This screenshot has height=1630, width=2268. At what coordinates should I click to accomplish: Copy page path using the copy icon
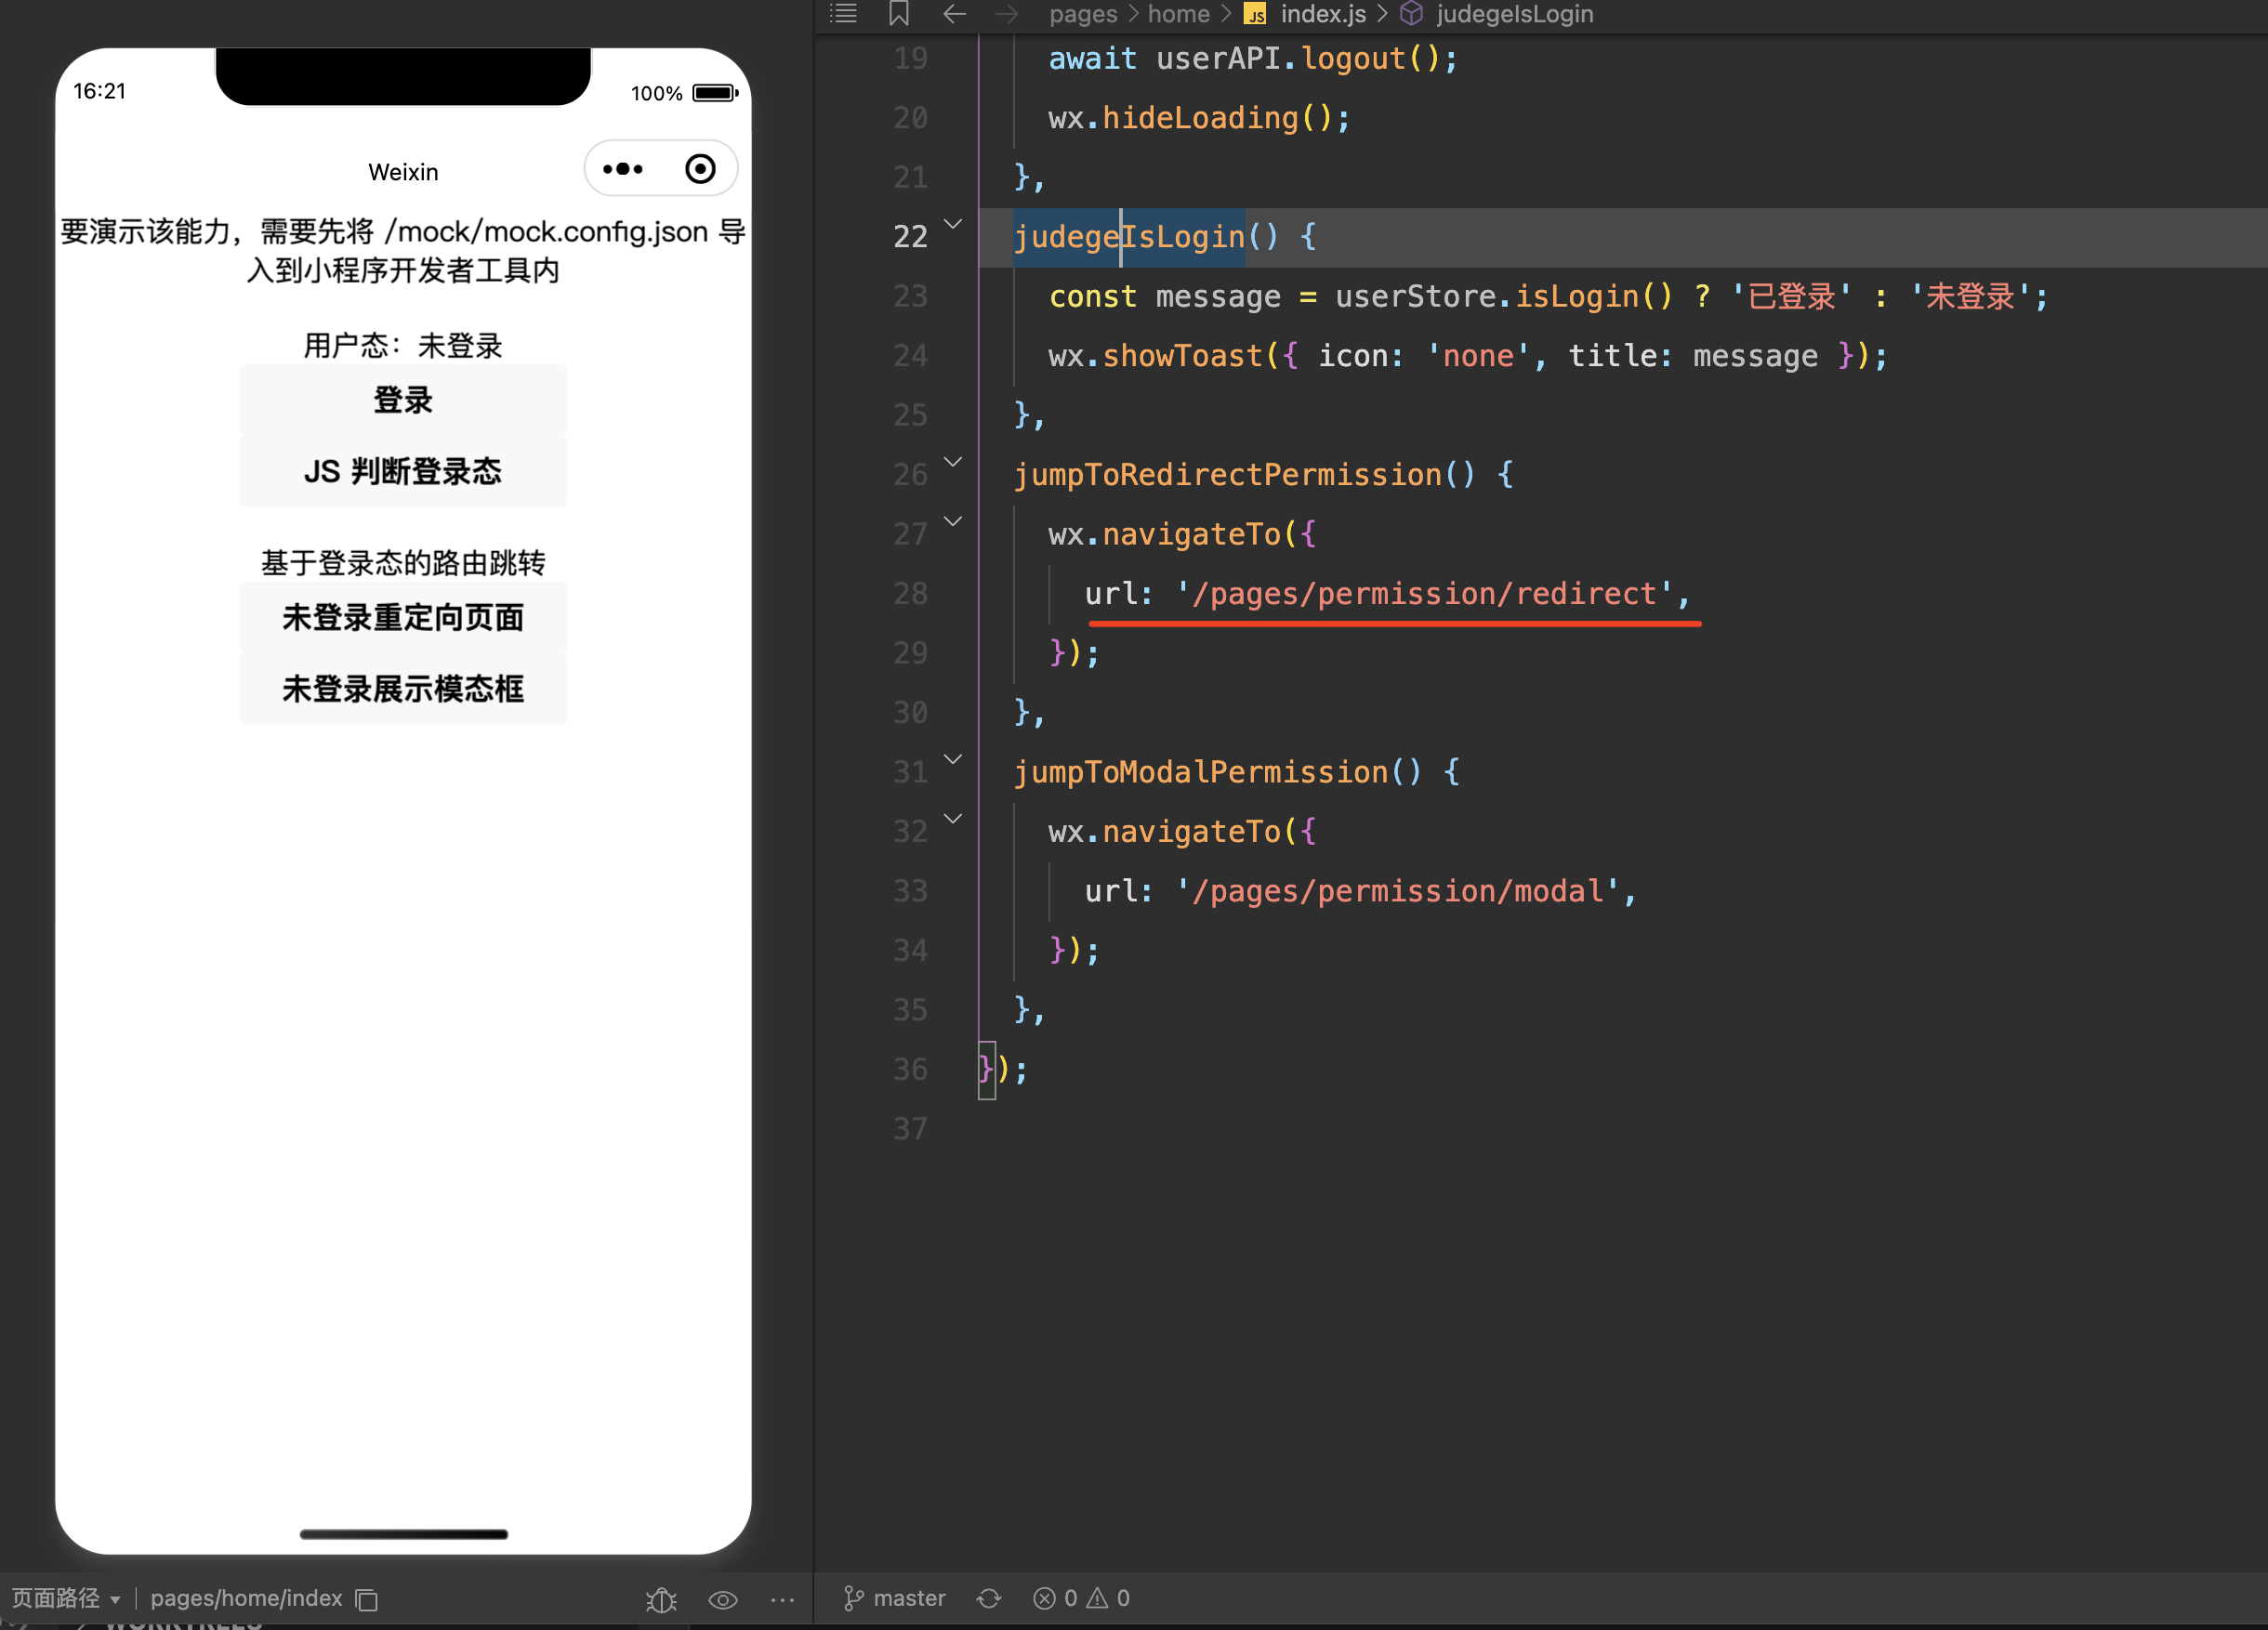pos(367,1599)
